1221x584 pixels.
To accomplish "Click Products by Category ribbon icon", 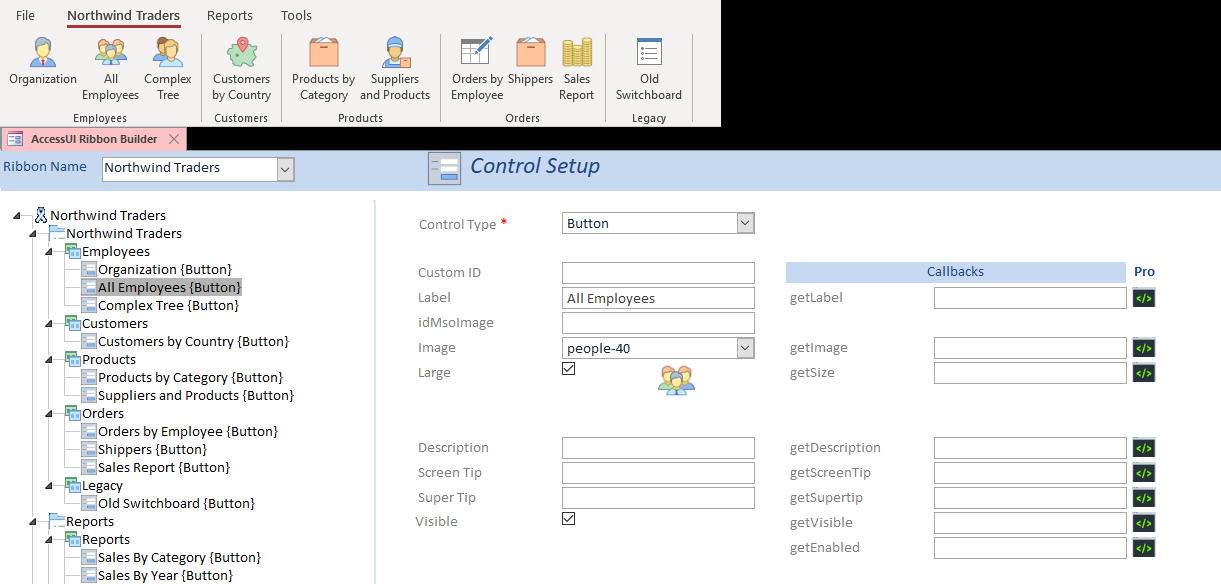I will click(x=323, y=52).
